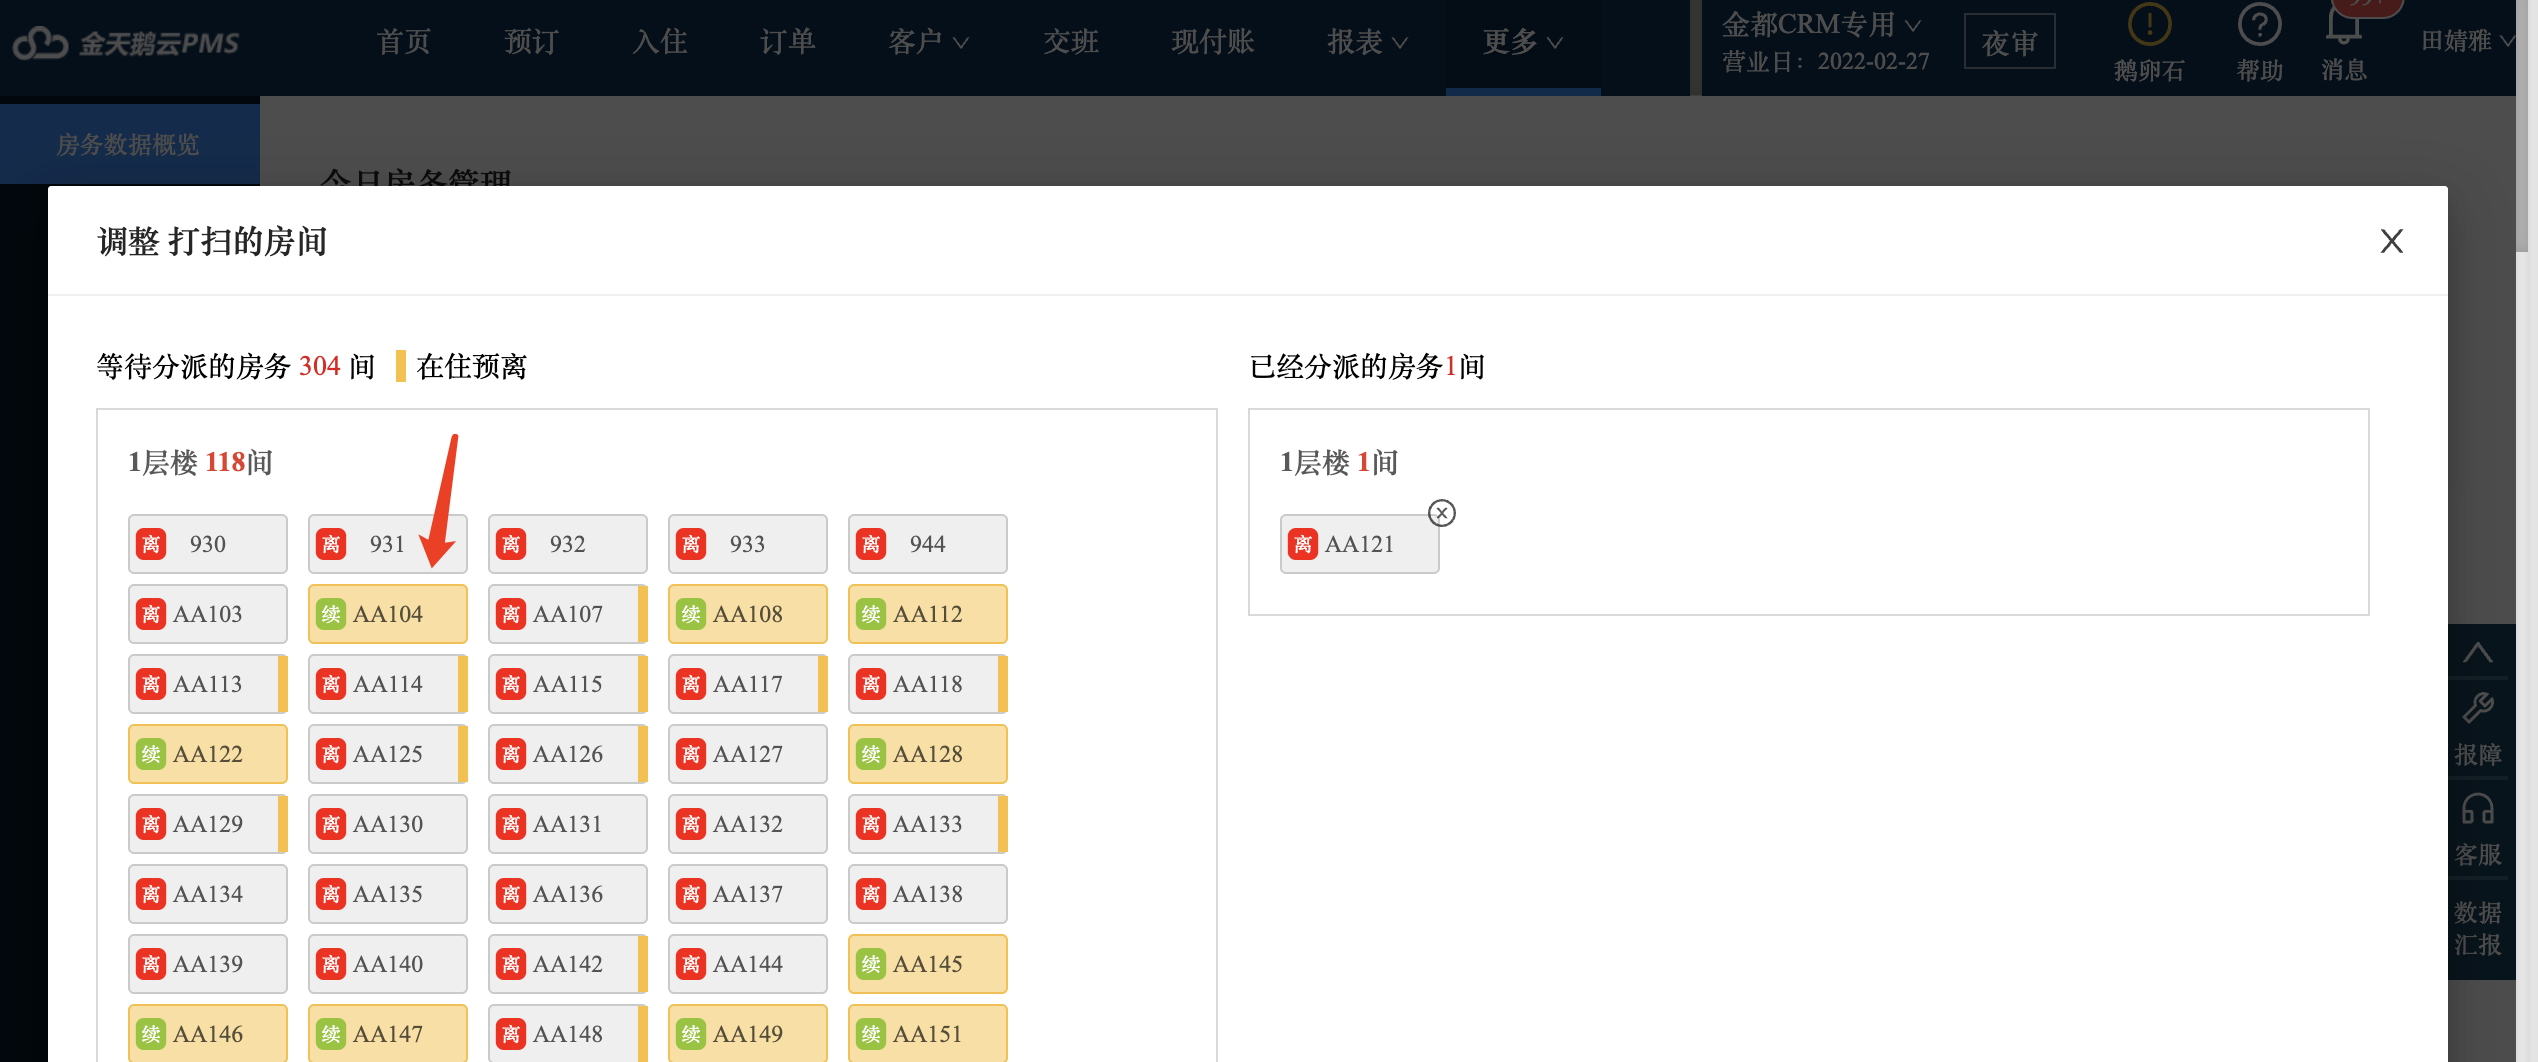
Task: Select room 933 to assign
Action: pyautogui.click(x=748, y=544)
